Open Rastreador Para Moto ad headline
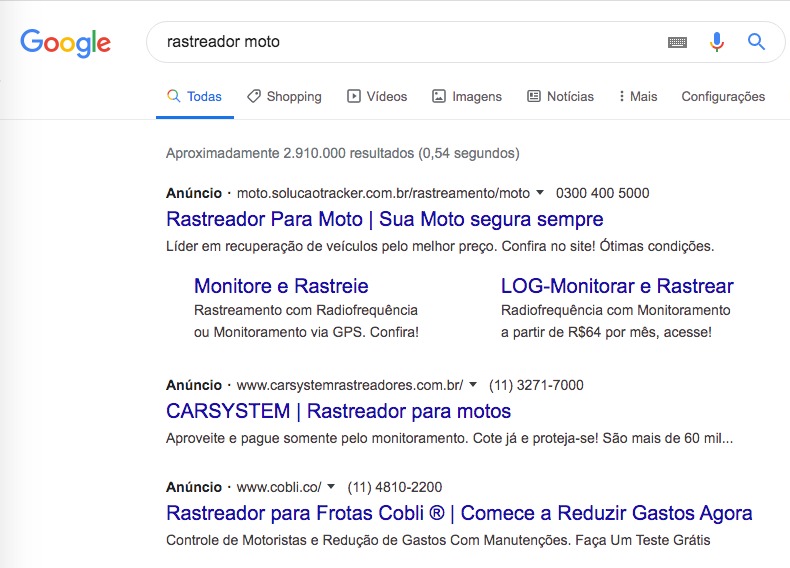Screen dimensions: 790x568 point(384,219)
